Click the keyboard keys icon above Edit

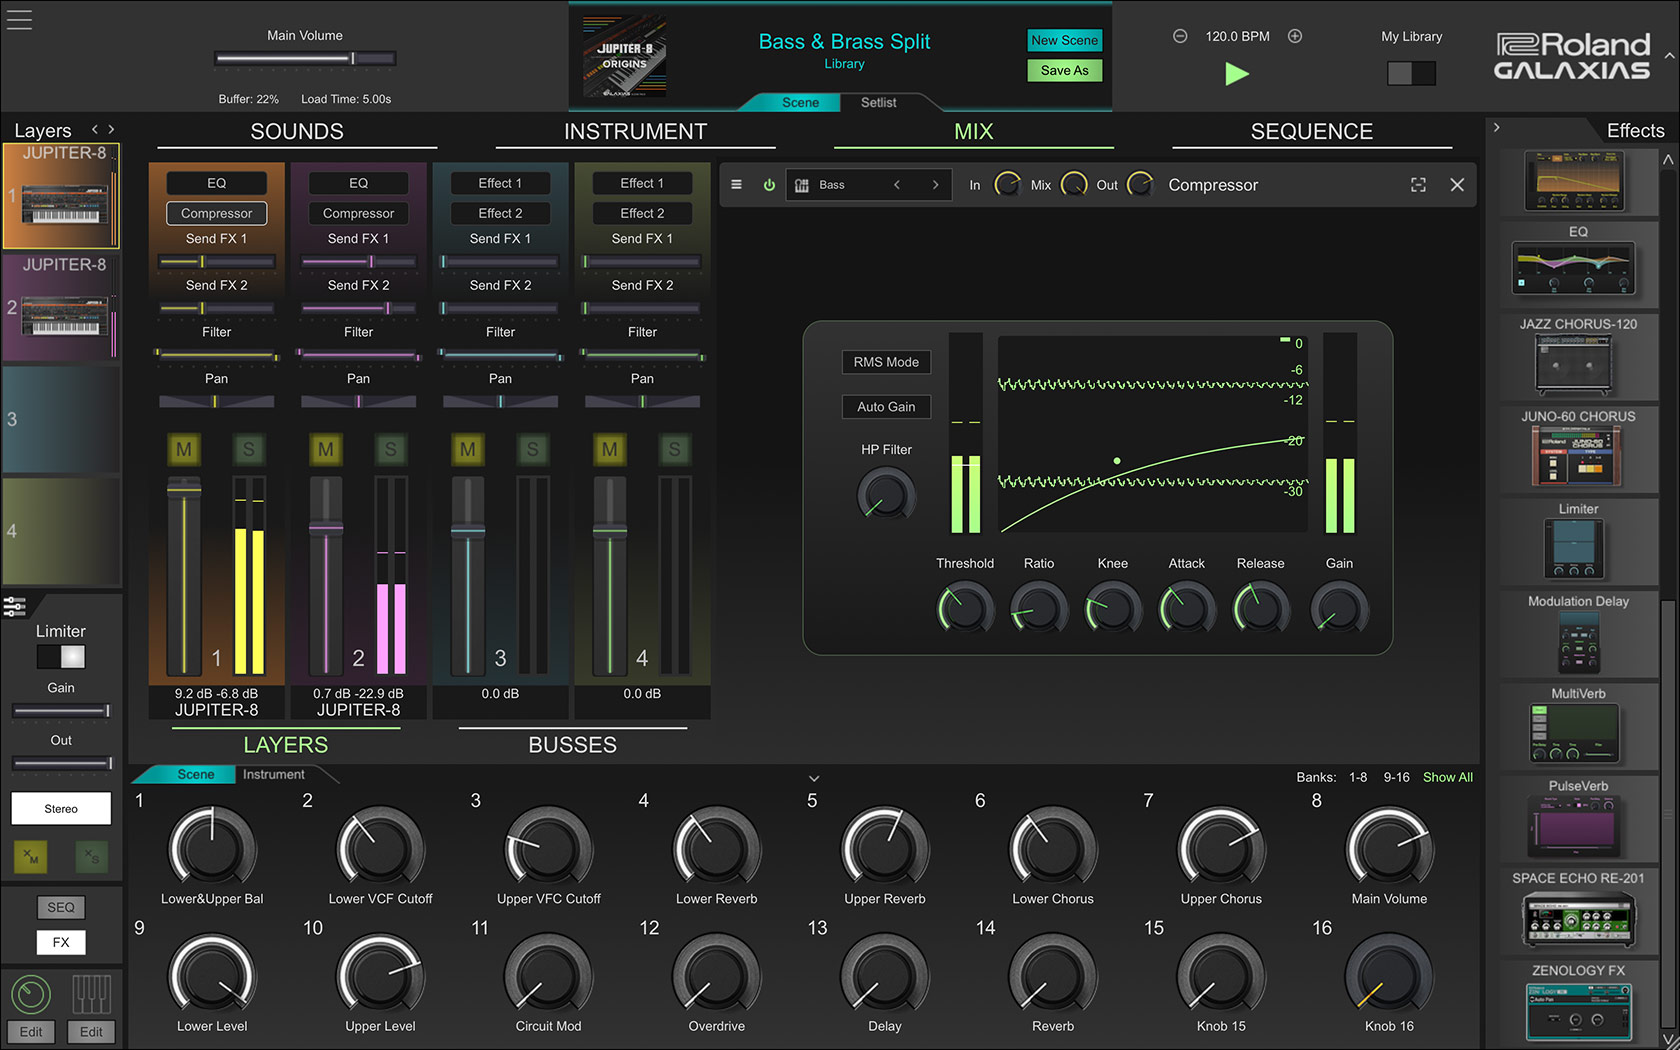[x=91, y=994]
